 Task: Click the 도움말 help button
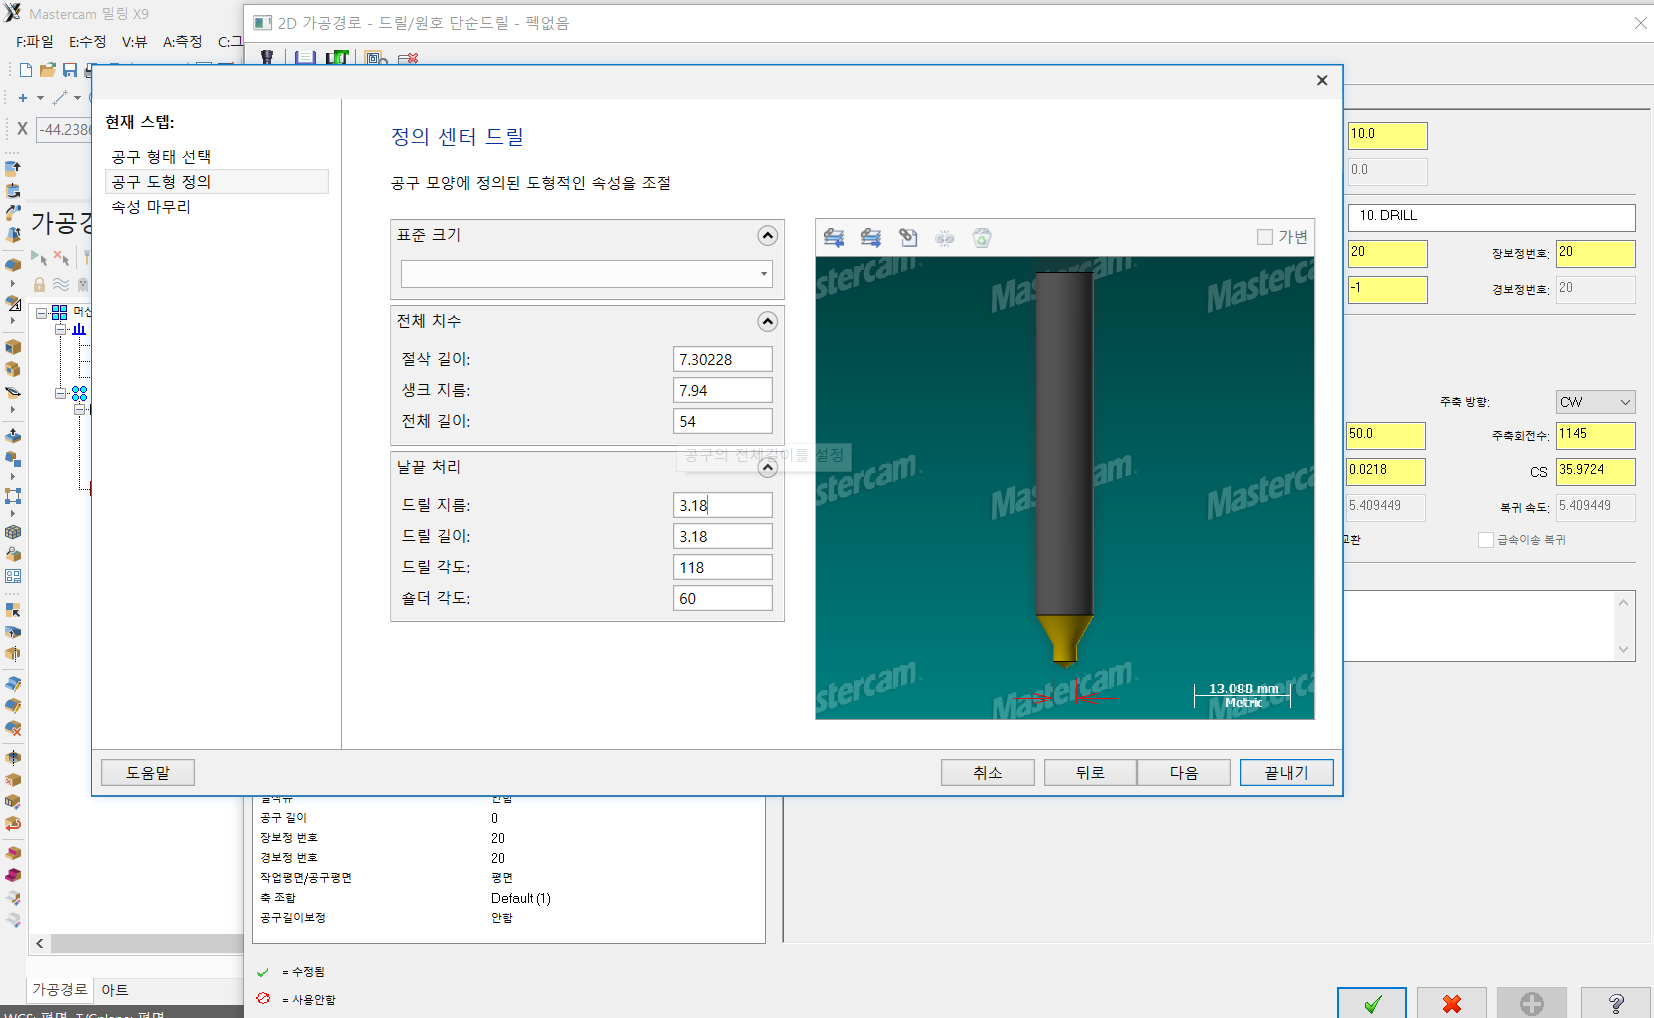pos(148,773)
